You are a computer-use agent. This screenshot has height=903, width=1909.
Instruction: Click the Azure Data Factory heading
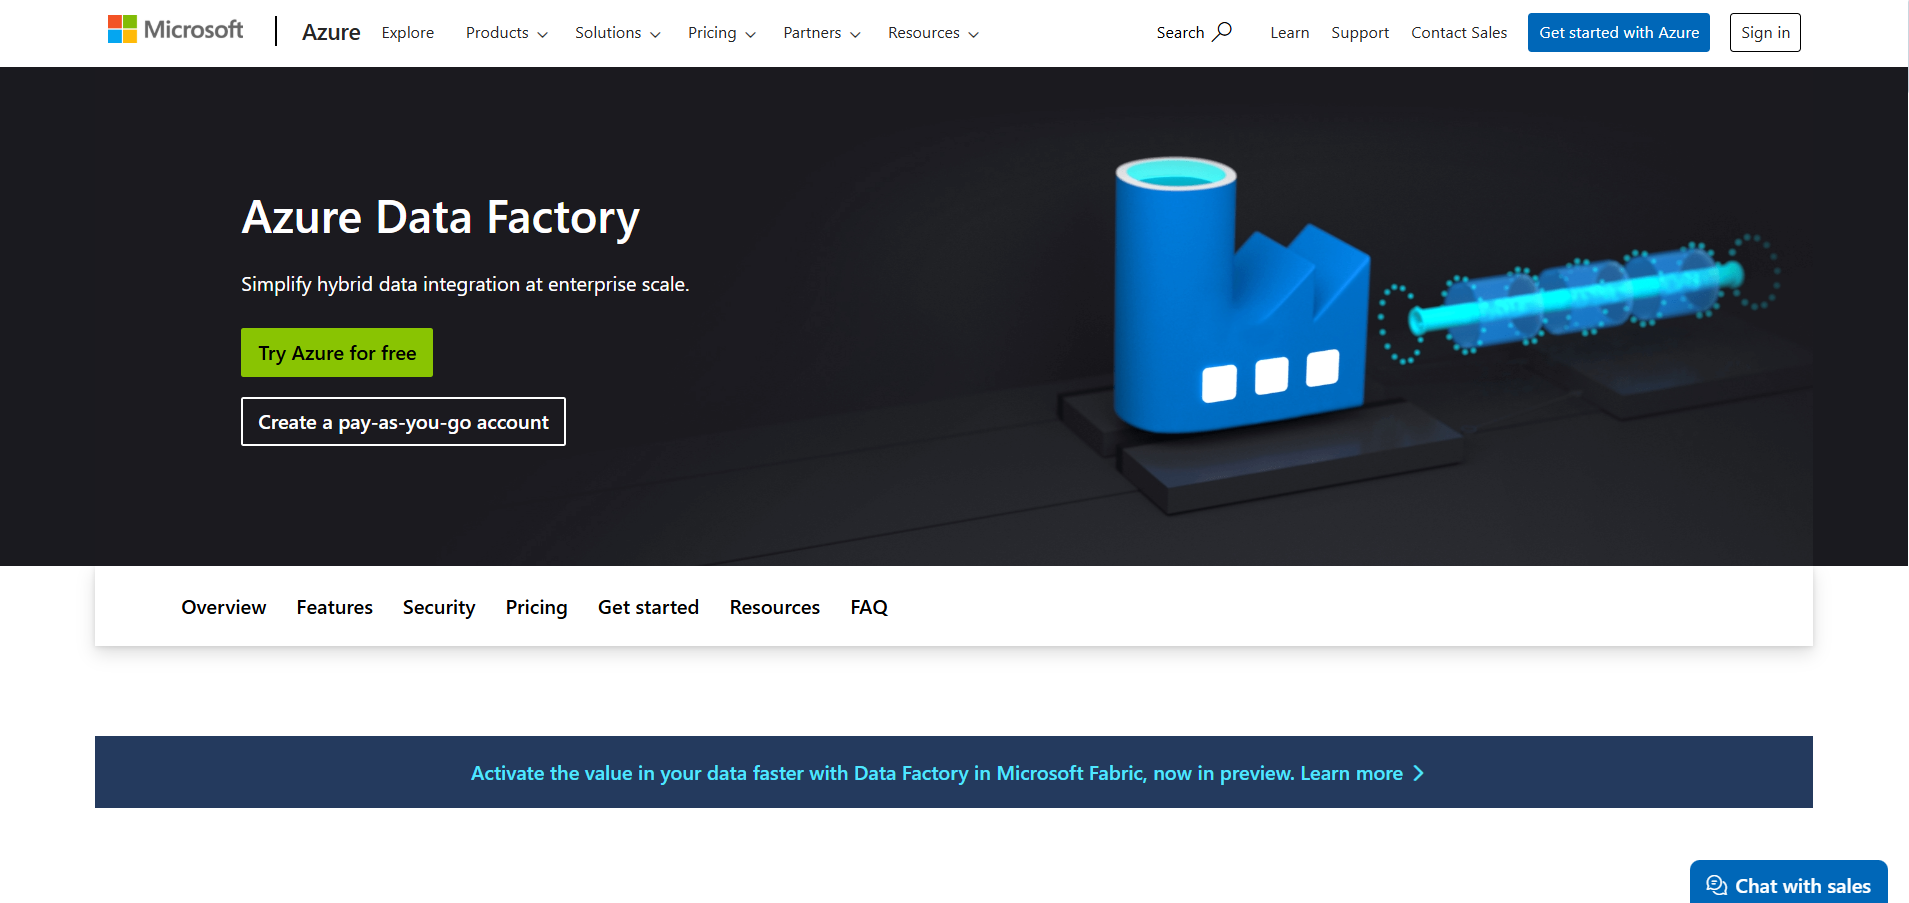pos(440,218)
